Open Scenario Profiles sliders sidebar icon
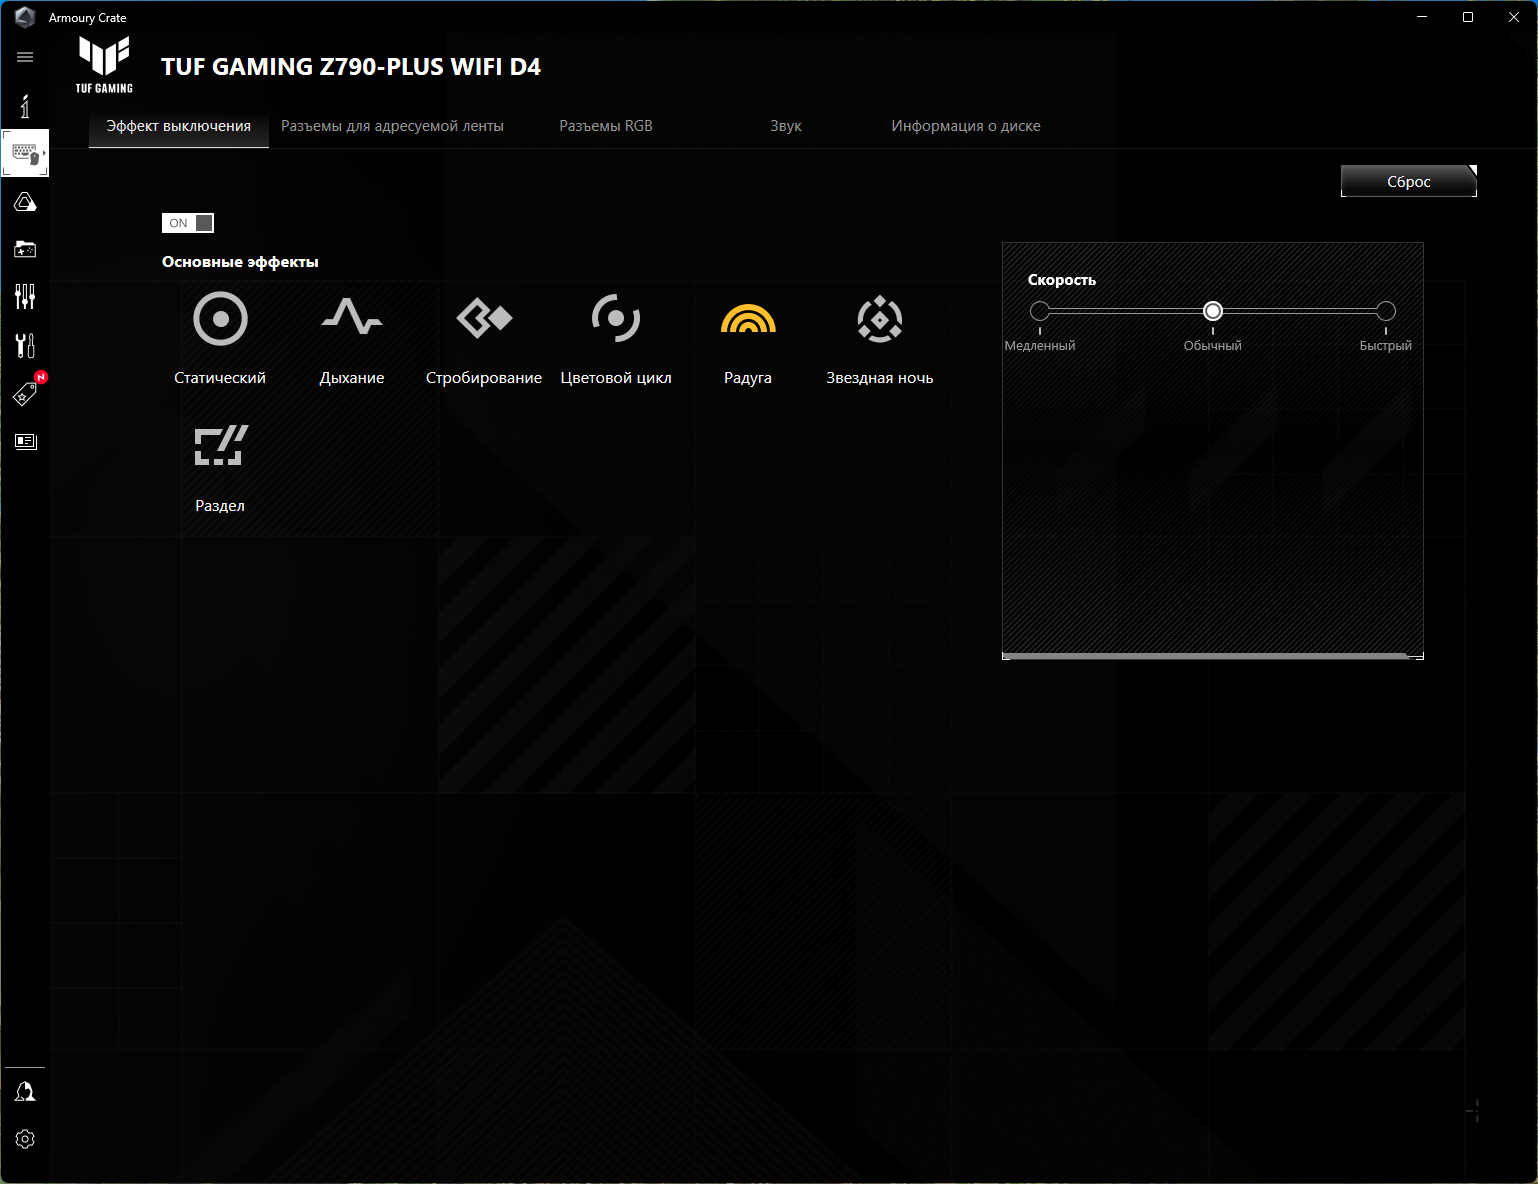The height and width of the screenshot is (1184, 1538). tap(25, 296)
